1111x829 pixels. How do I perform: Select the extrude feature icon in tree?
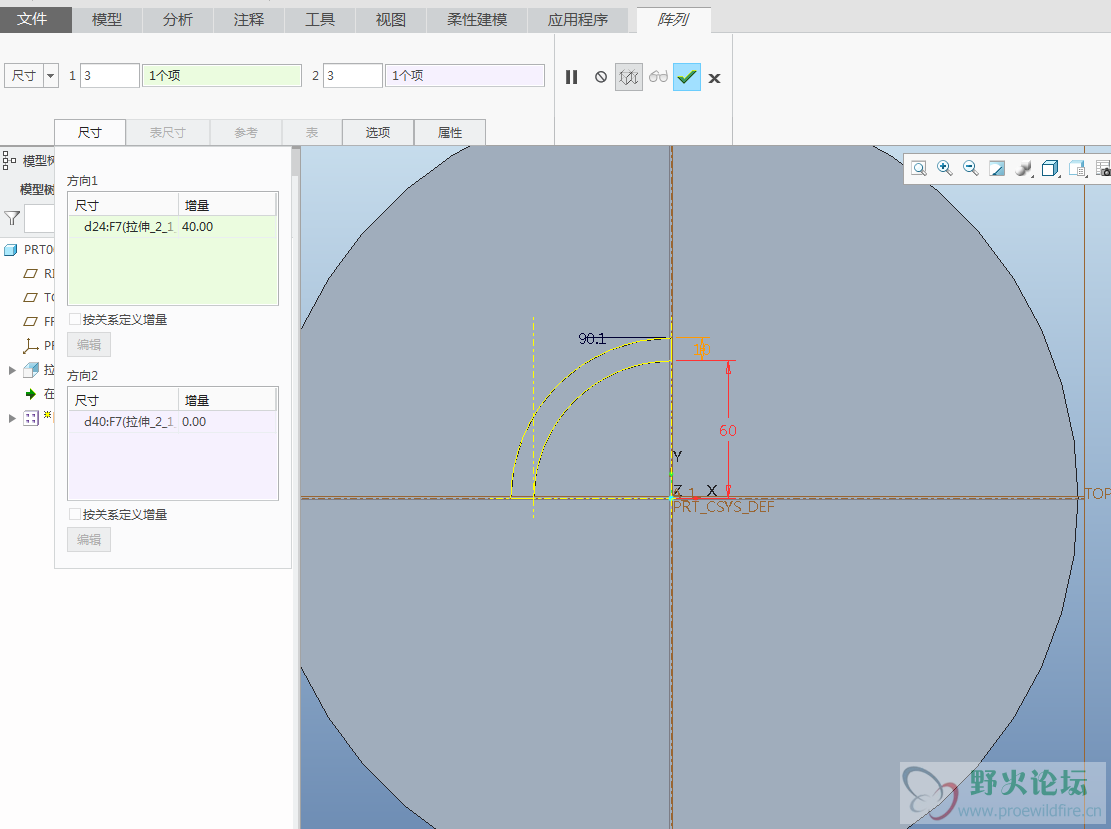(30, 370)
